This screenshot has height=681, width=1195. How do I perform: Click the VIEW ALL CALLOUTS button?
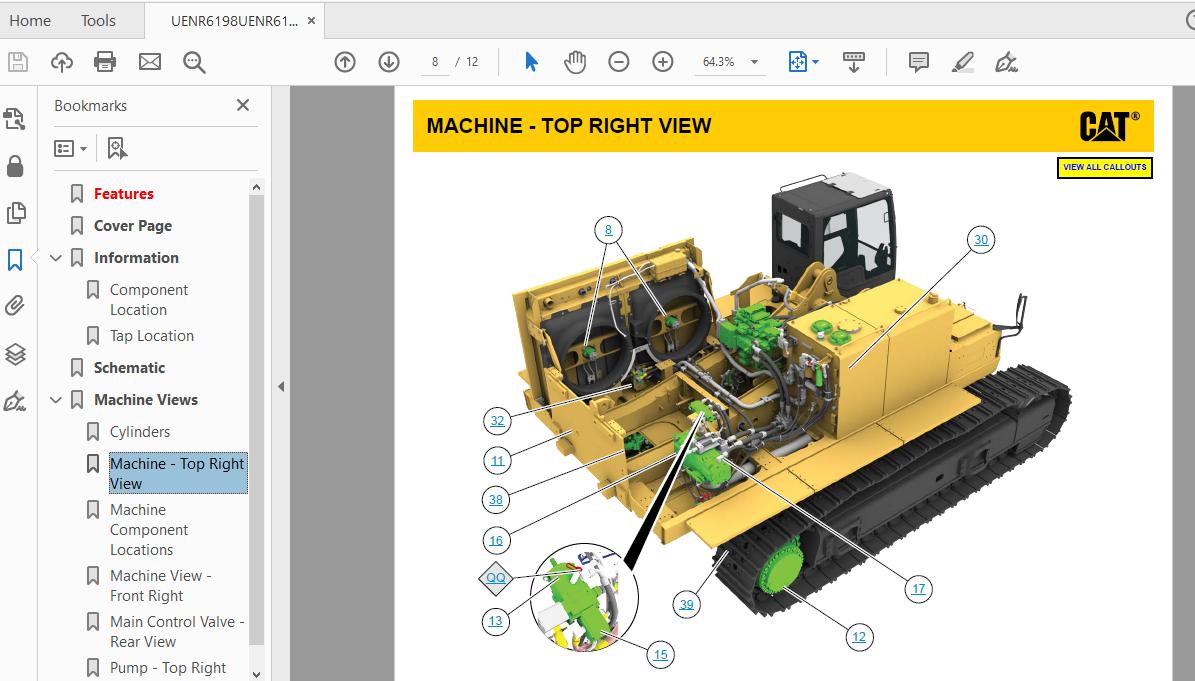[1104, 168]
